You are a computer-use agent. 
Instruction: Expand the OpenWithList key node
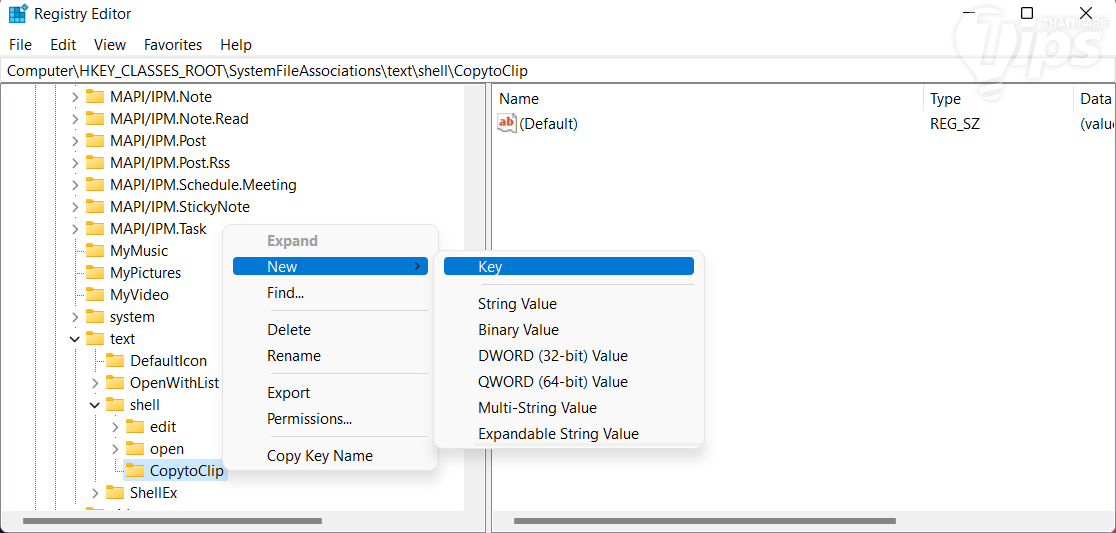[95, 383]
